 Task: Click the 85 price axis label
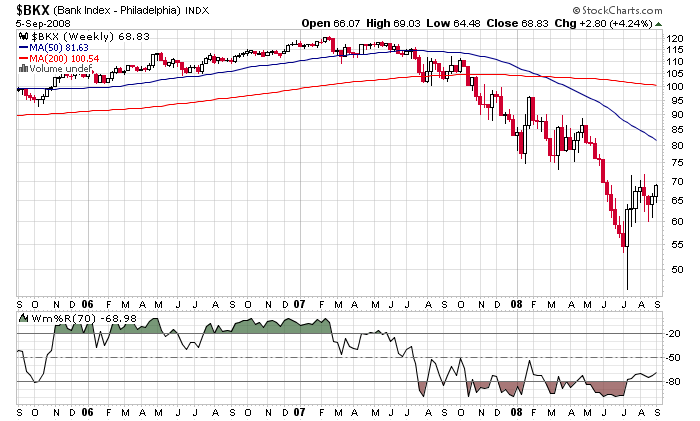point(677,130)
